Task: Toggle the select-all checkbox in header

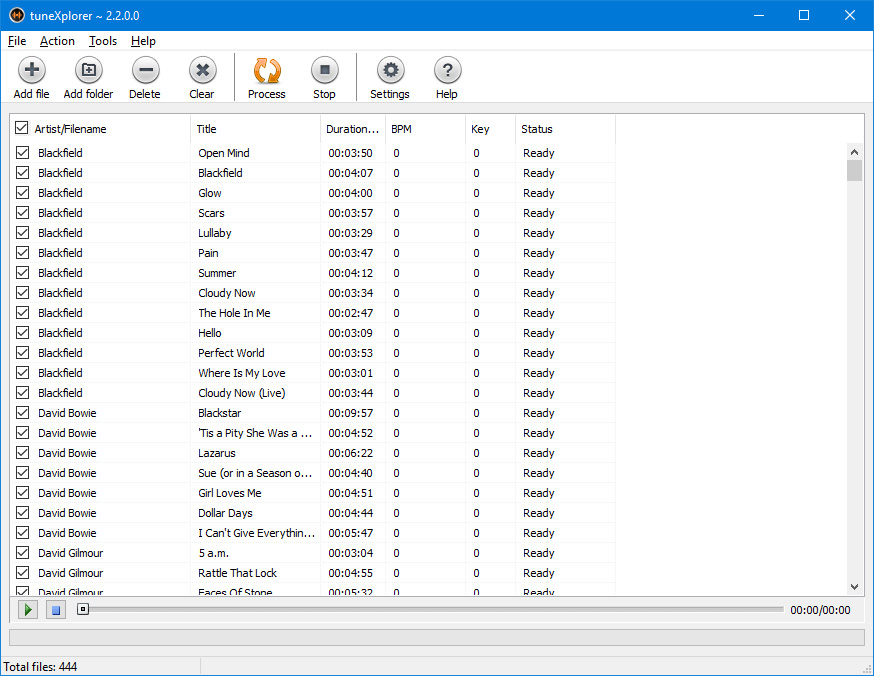Action: [22, 129]
